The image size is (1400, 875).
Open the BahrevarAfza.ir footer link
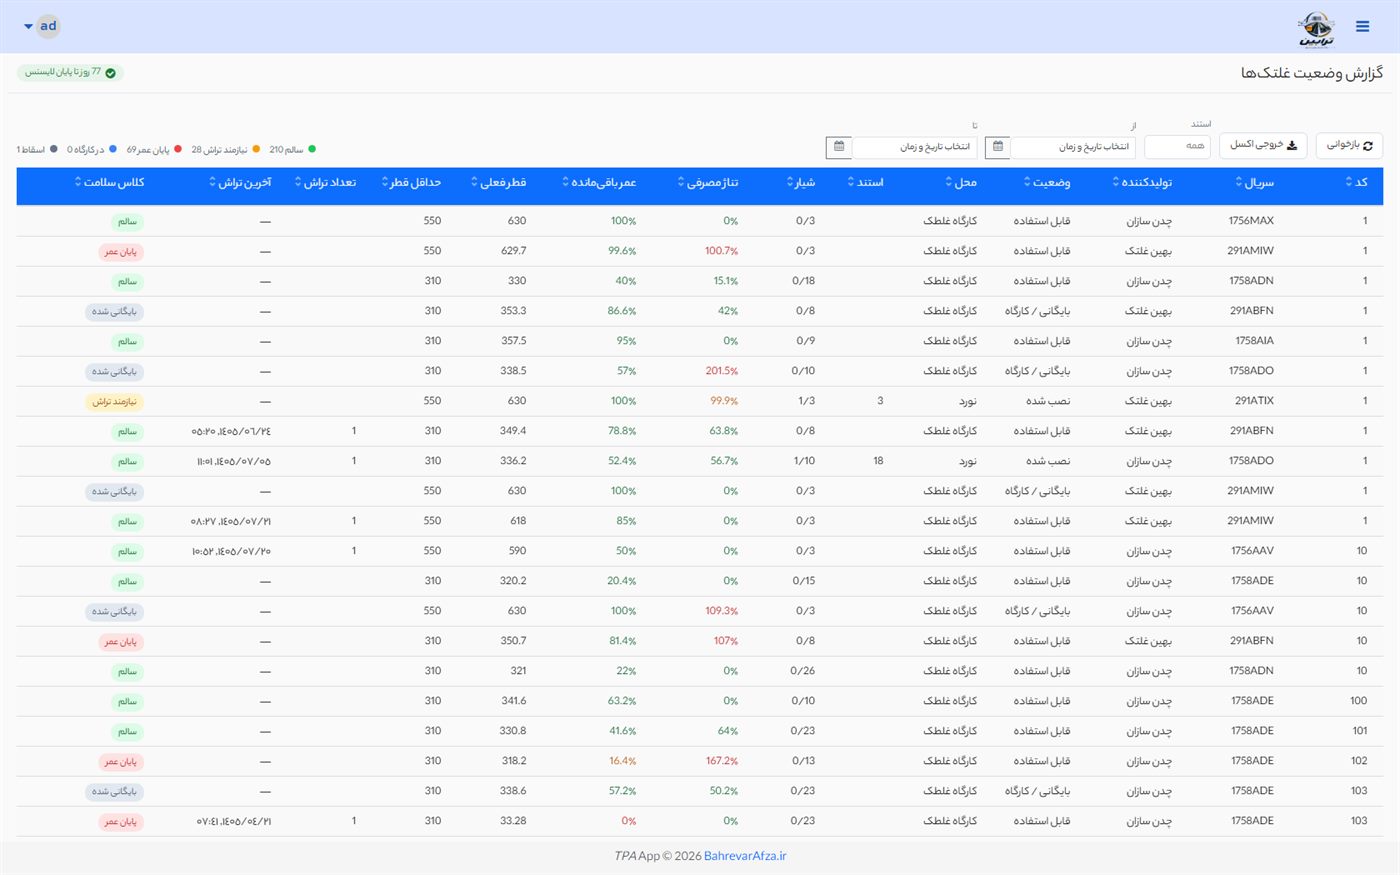click(x=745, y=856)
